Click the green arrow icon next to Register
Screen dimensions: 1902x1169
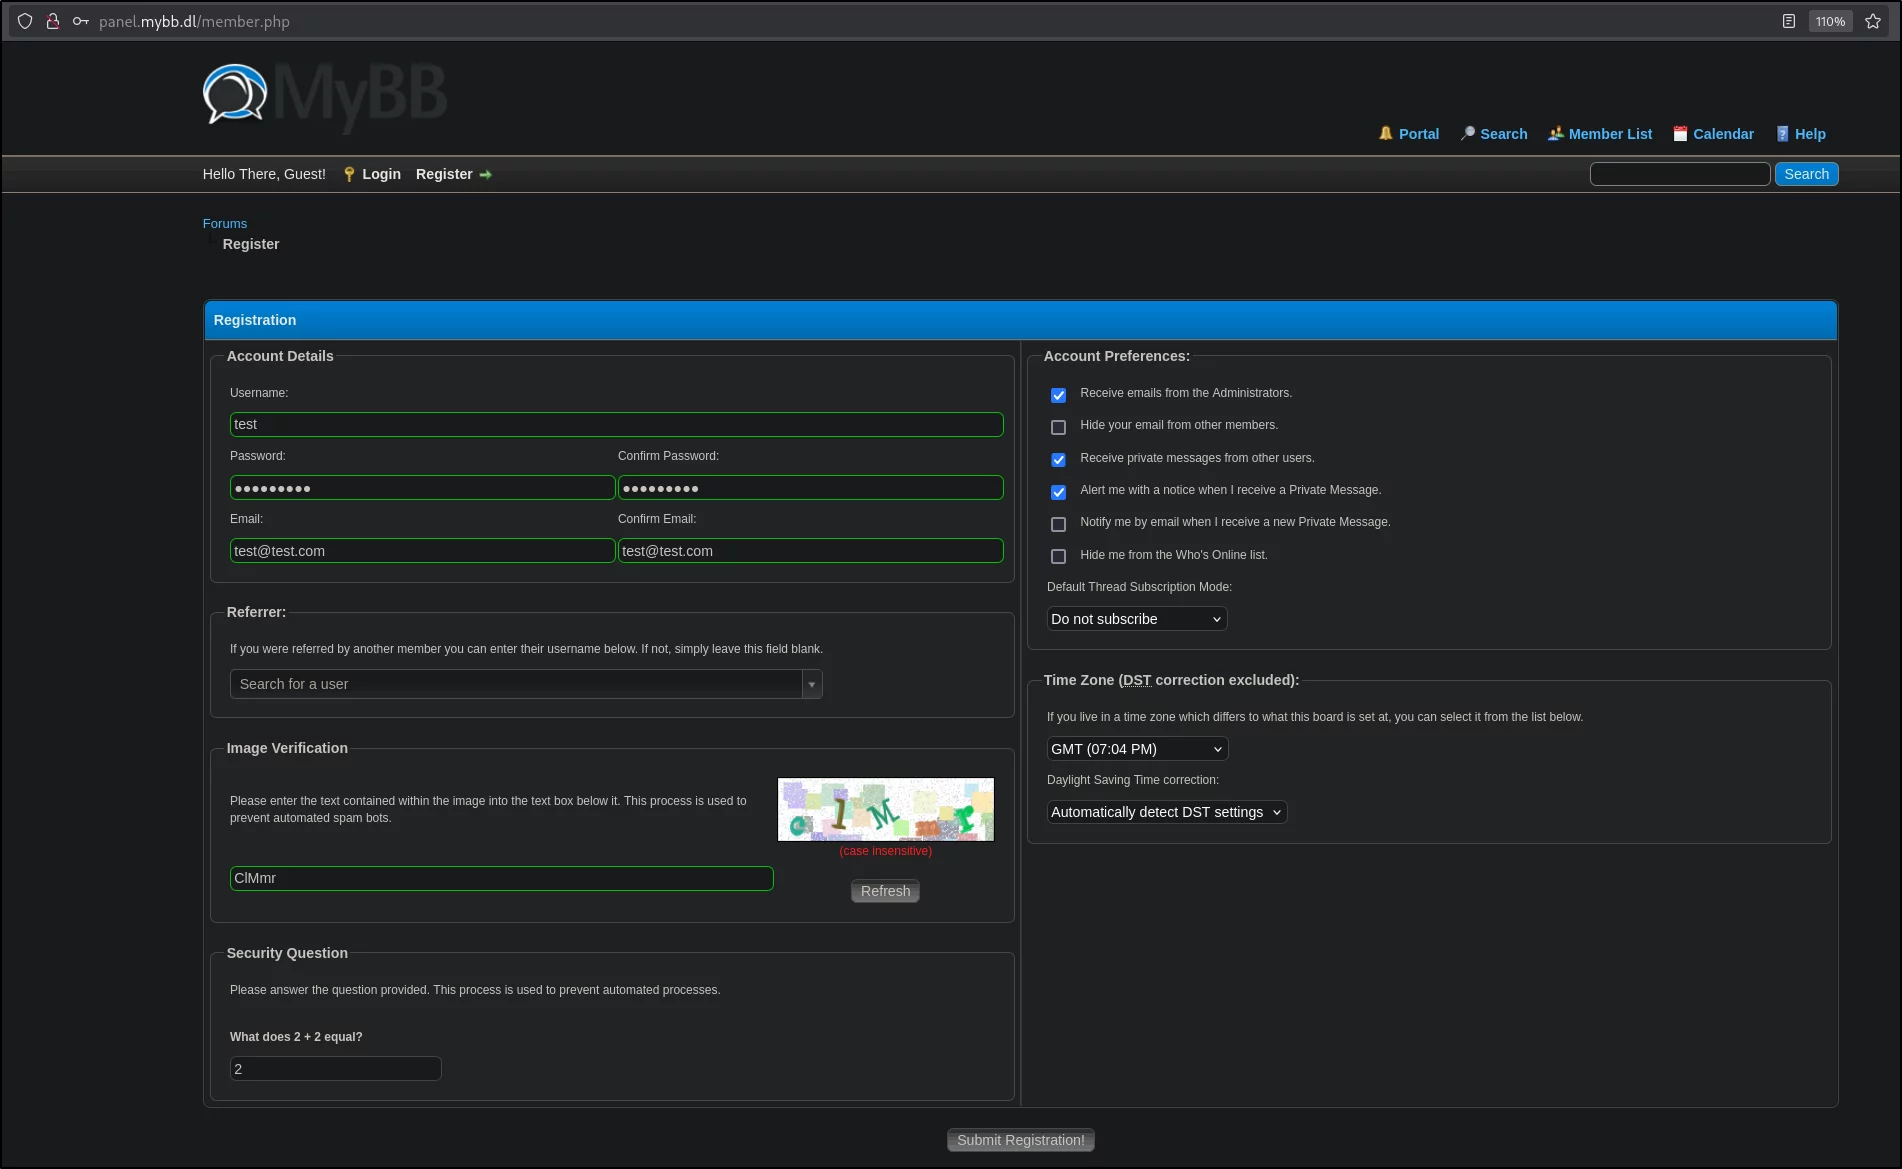(x=485, y=174)
